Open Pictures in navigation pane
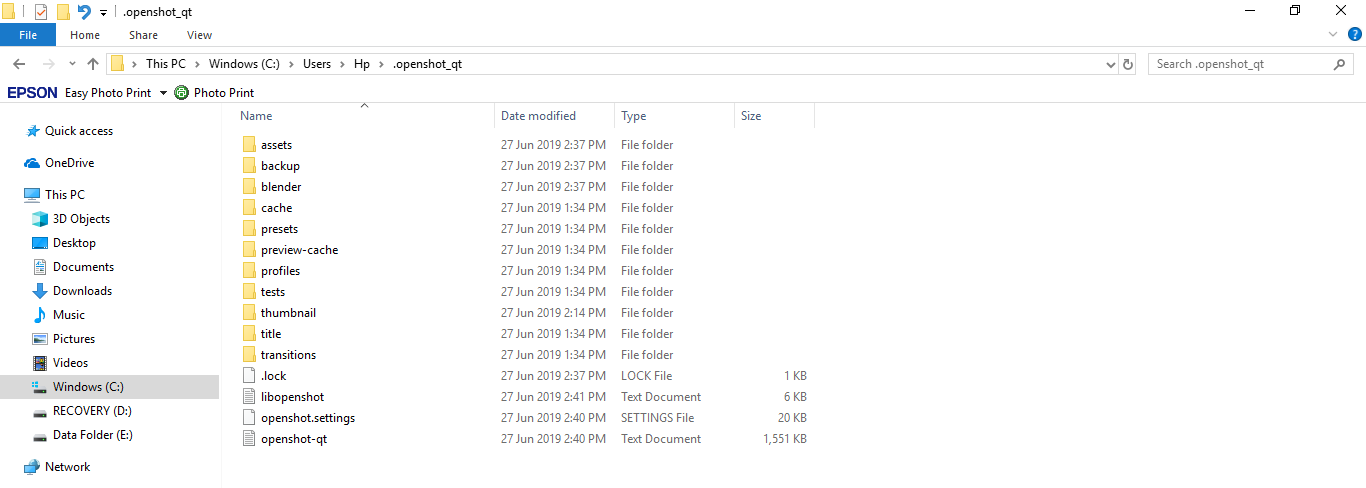Viewport: 1366px width, 488px height. (x=74, y=339)
